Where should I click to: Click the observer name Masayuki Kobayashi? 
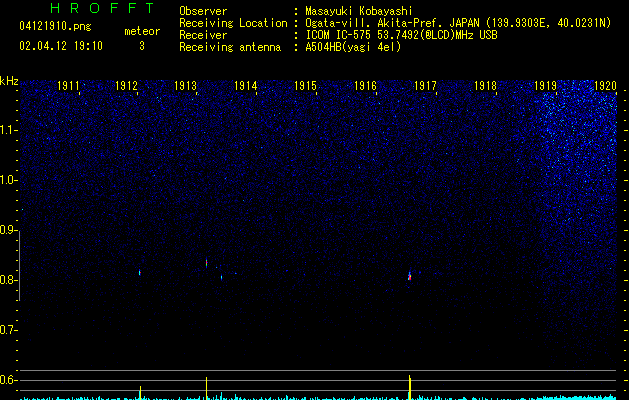pyautogui.click(x=359, y=11)
